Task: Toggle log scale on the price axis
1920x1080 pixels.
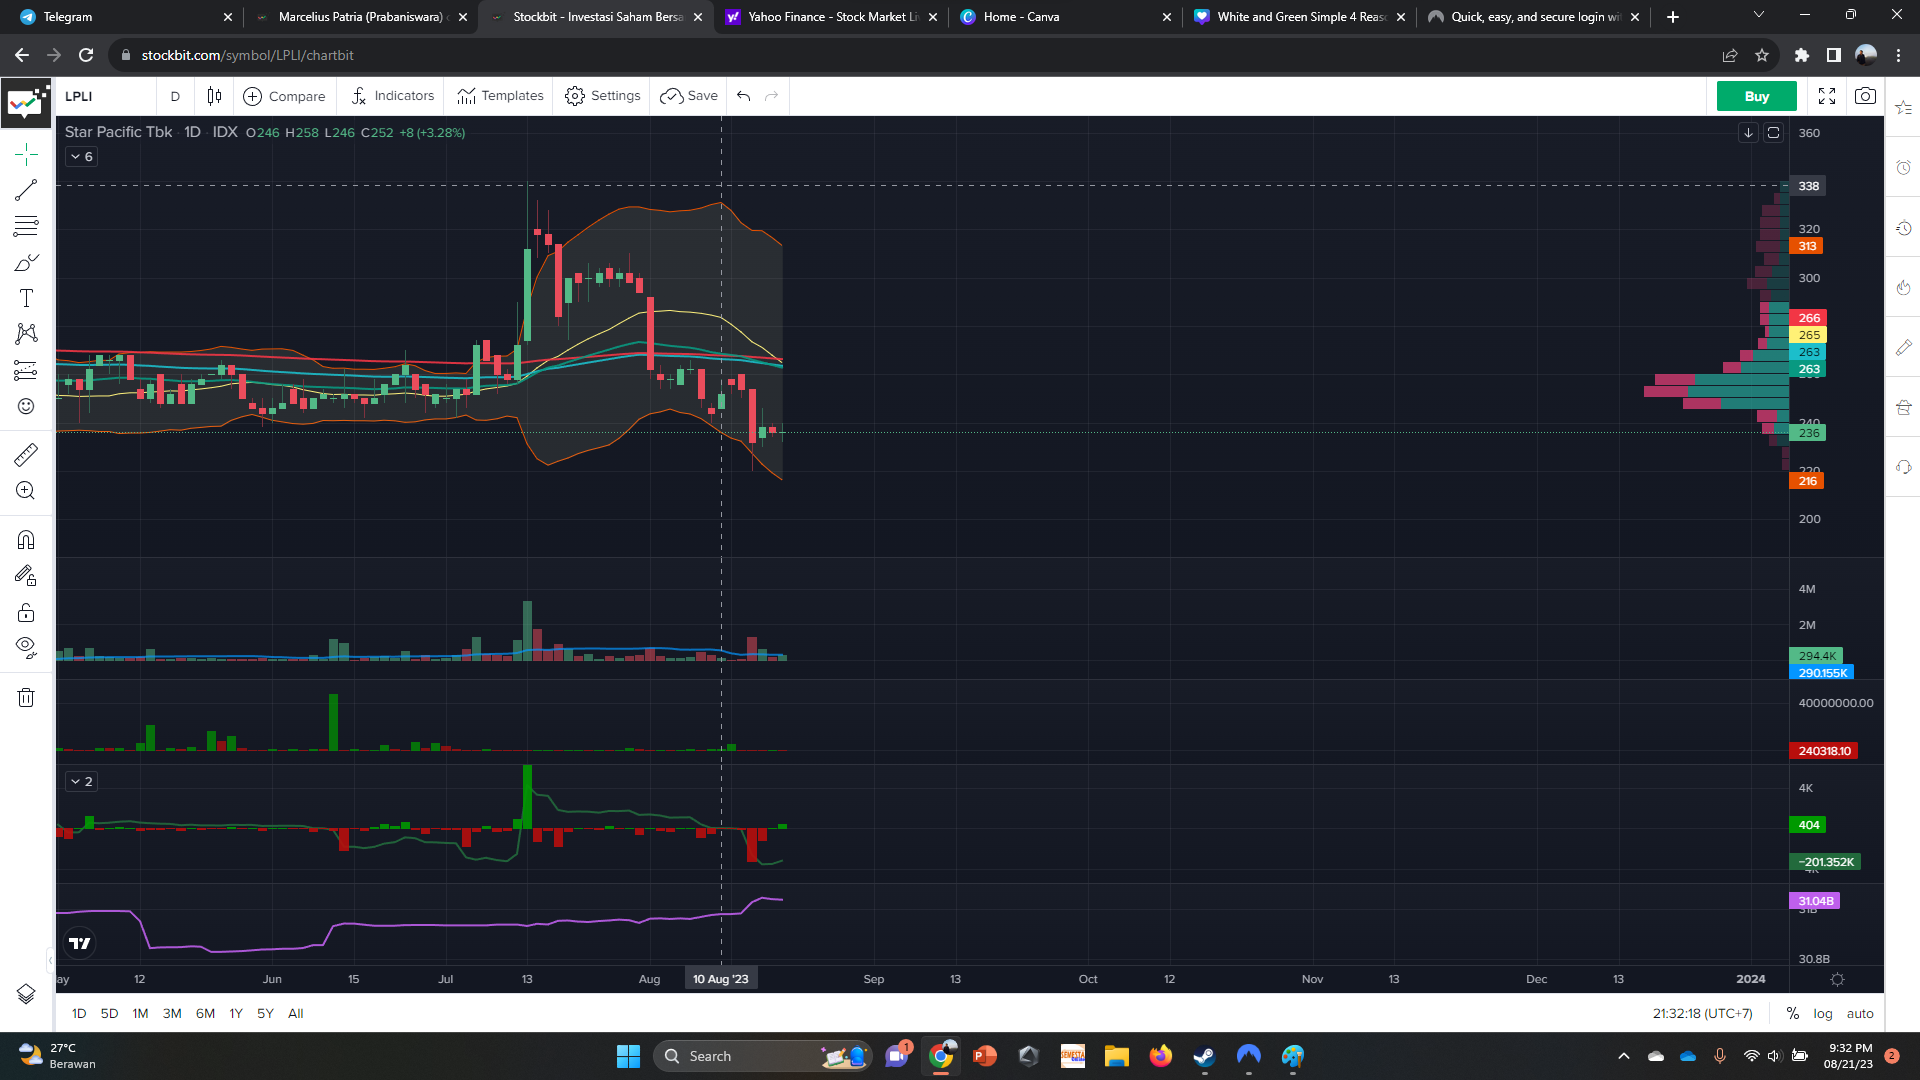Action: pos(1823,1013)
